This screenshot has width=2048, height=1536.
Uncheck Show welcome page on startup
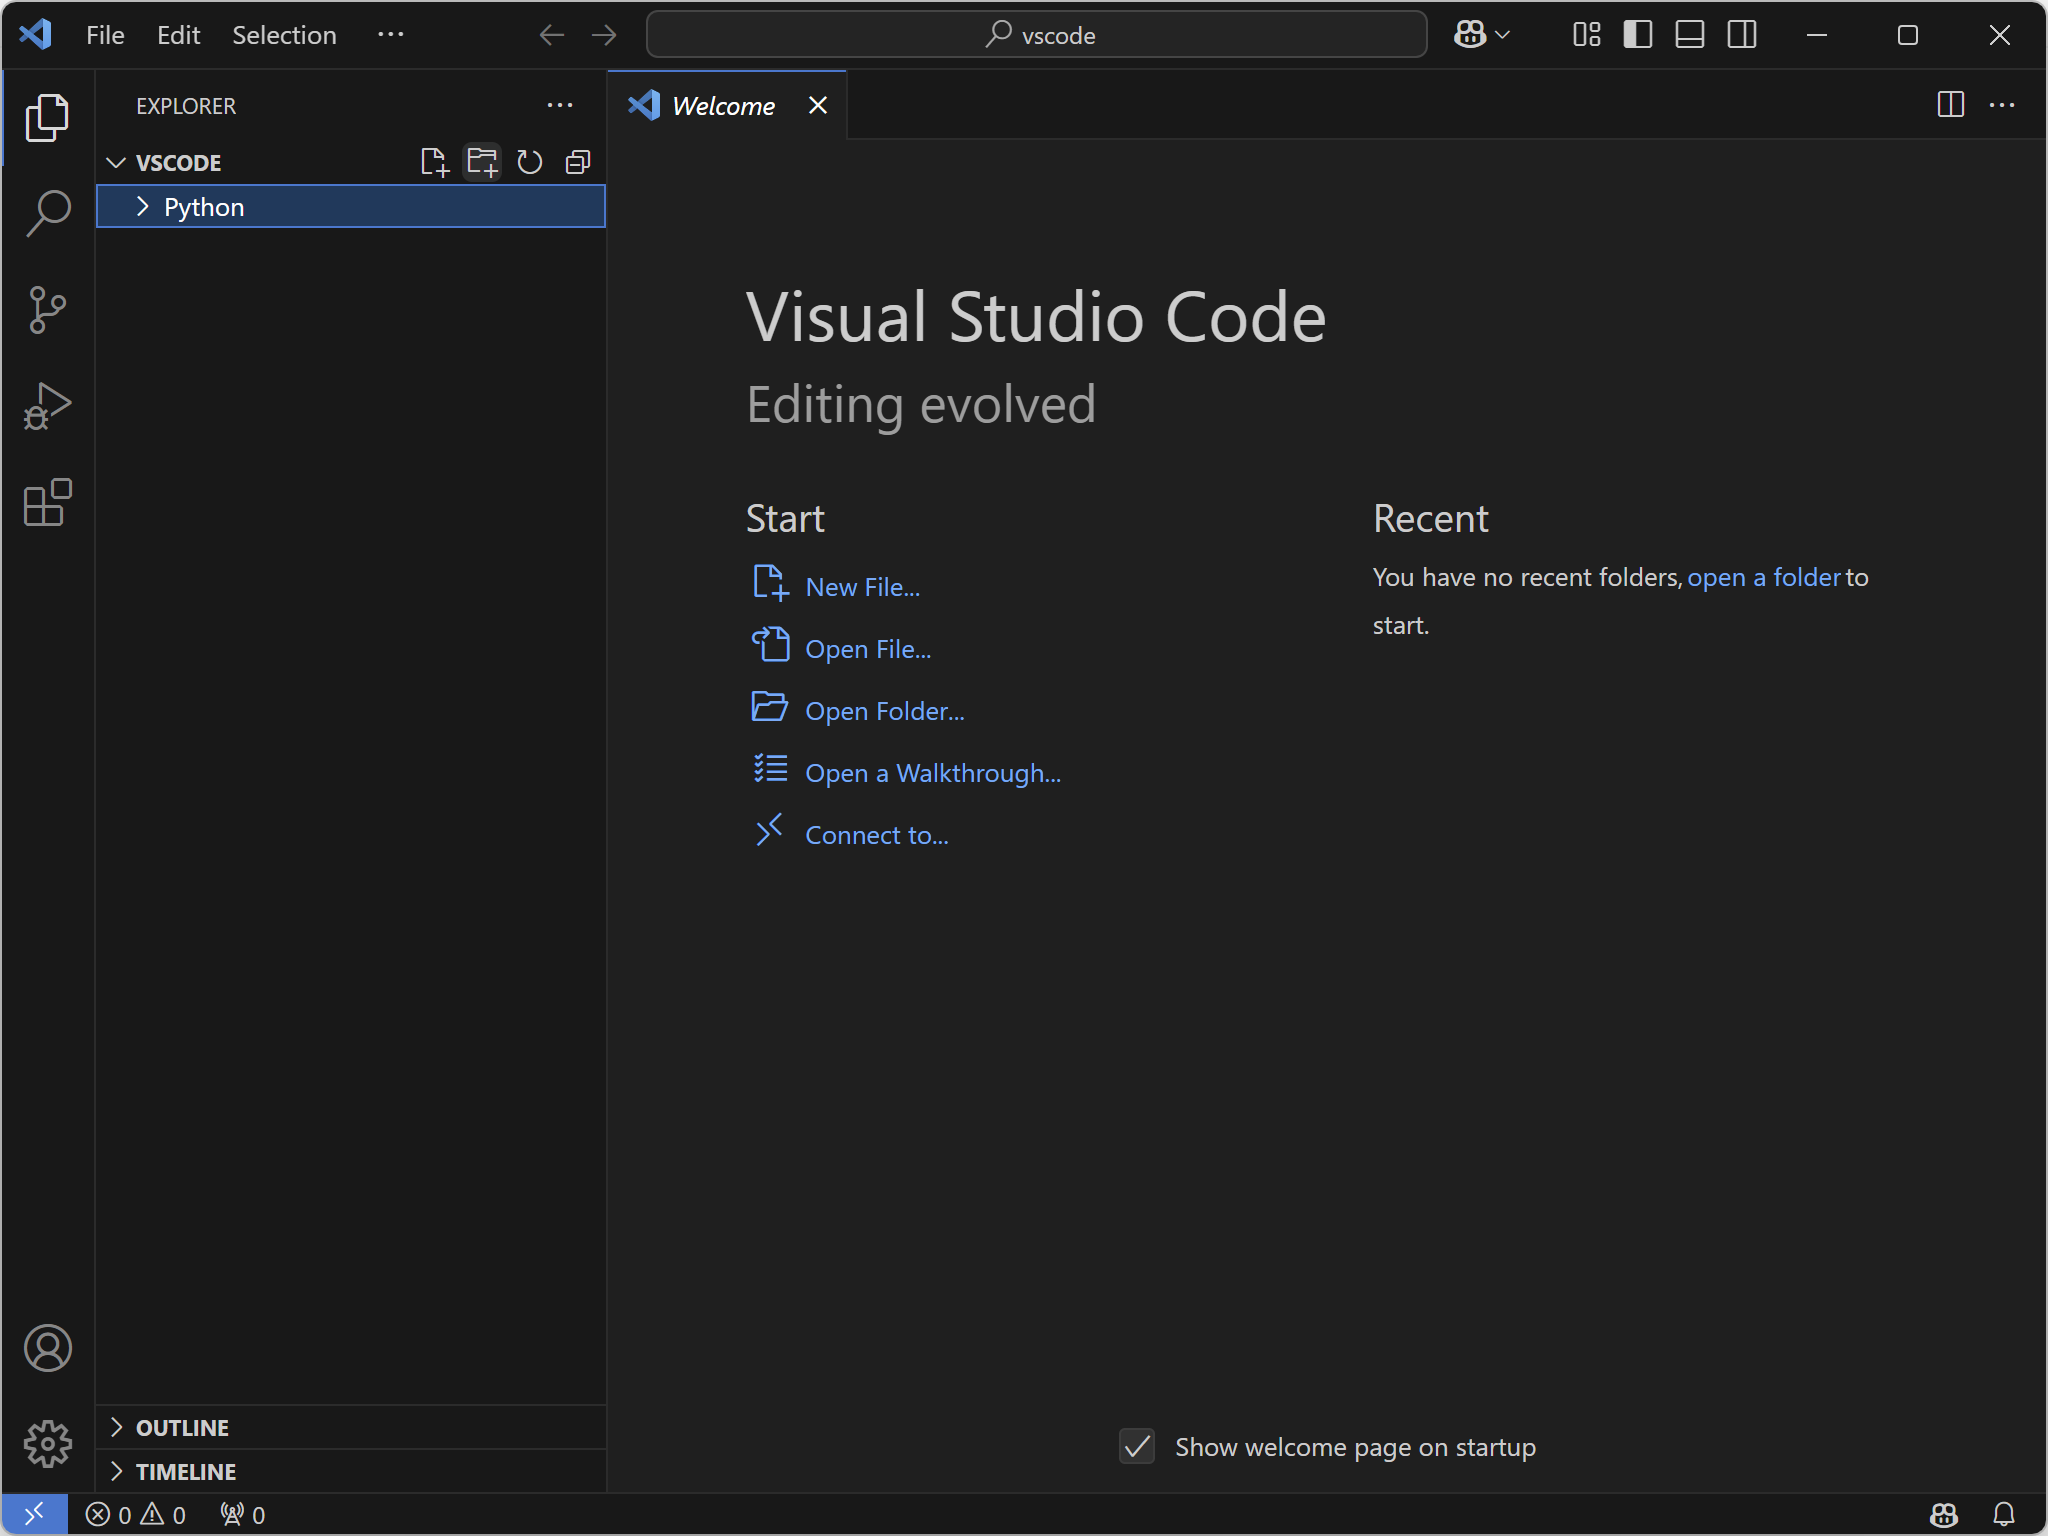(x=1137, y=1446)
